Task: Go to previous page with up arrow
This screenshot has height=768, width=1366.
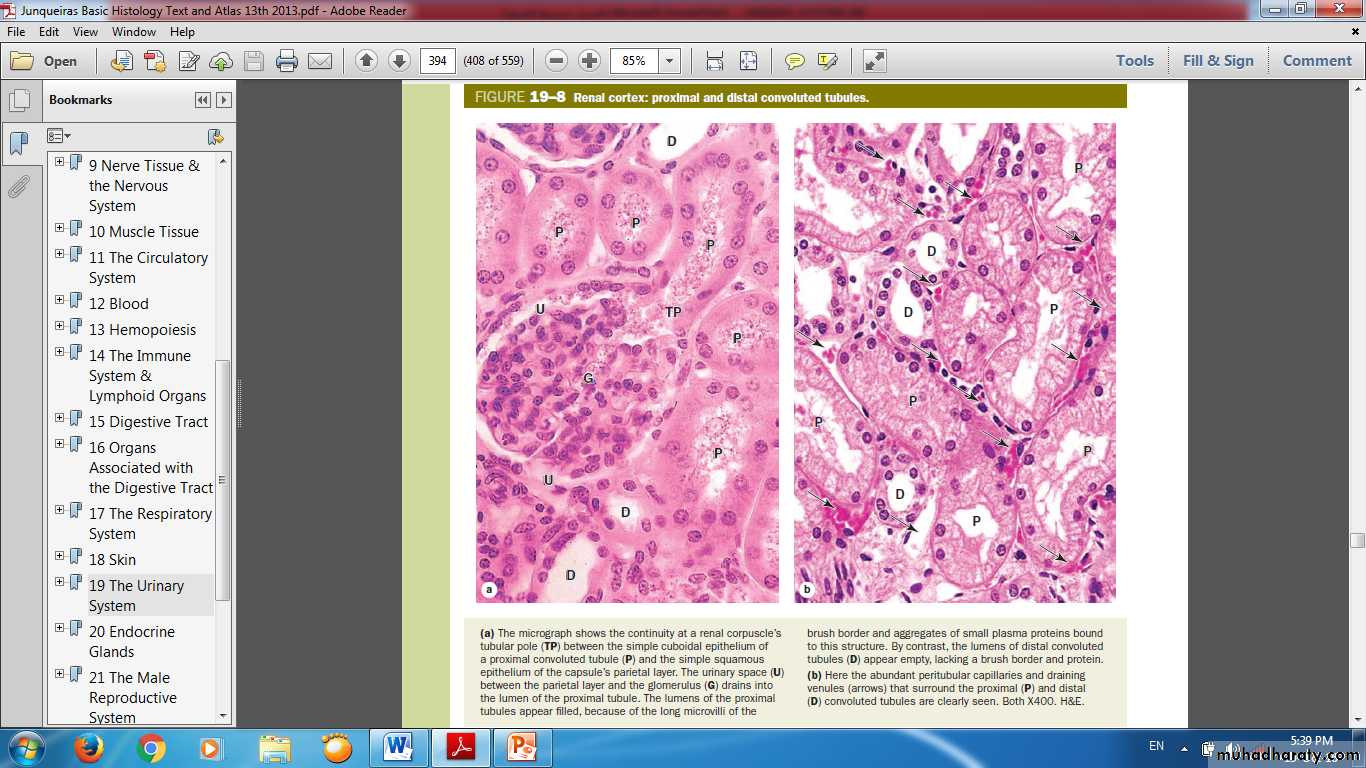Action: click(366, 61)
